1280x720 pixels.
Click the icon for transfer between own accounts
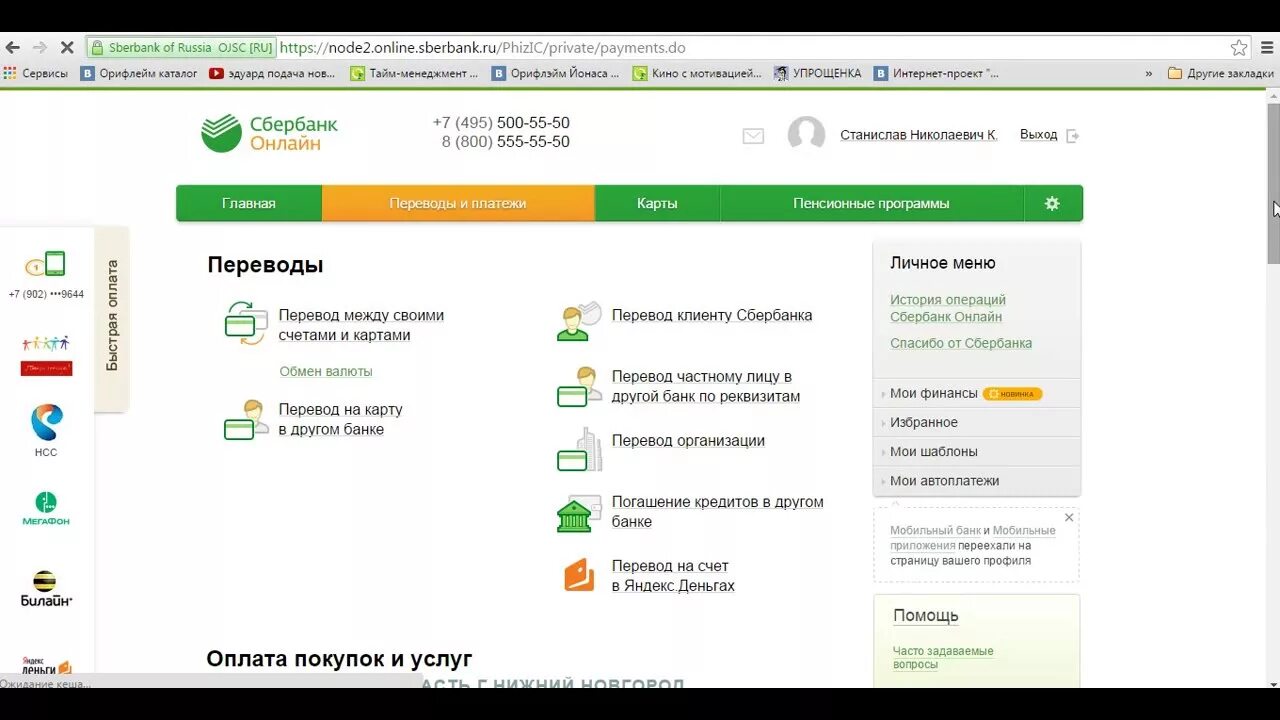246,323
